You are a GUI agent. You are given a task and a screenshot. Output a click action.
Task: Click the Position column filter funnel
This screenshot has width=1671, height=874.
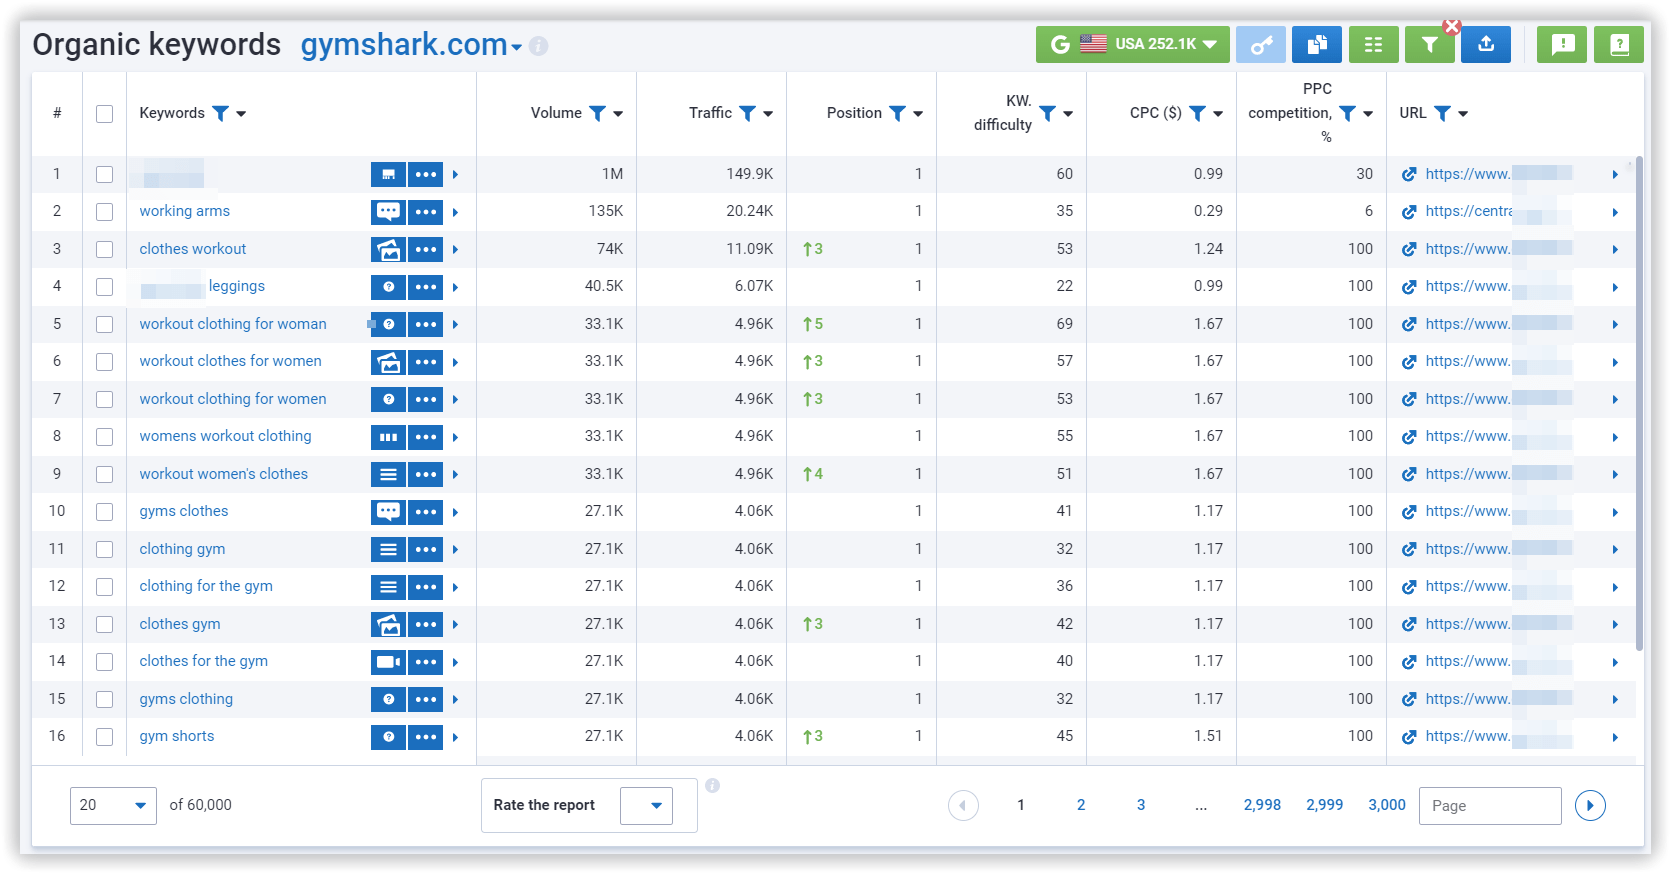coord(898,113)
